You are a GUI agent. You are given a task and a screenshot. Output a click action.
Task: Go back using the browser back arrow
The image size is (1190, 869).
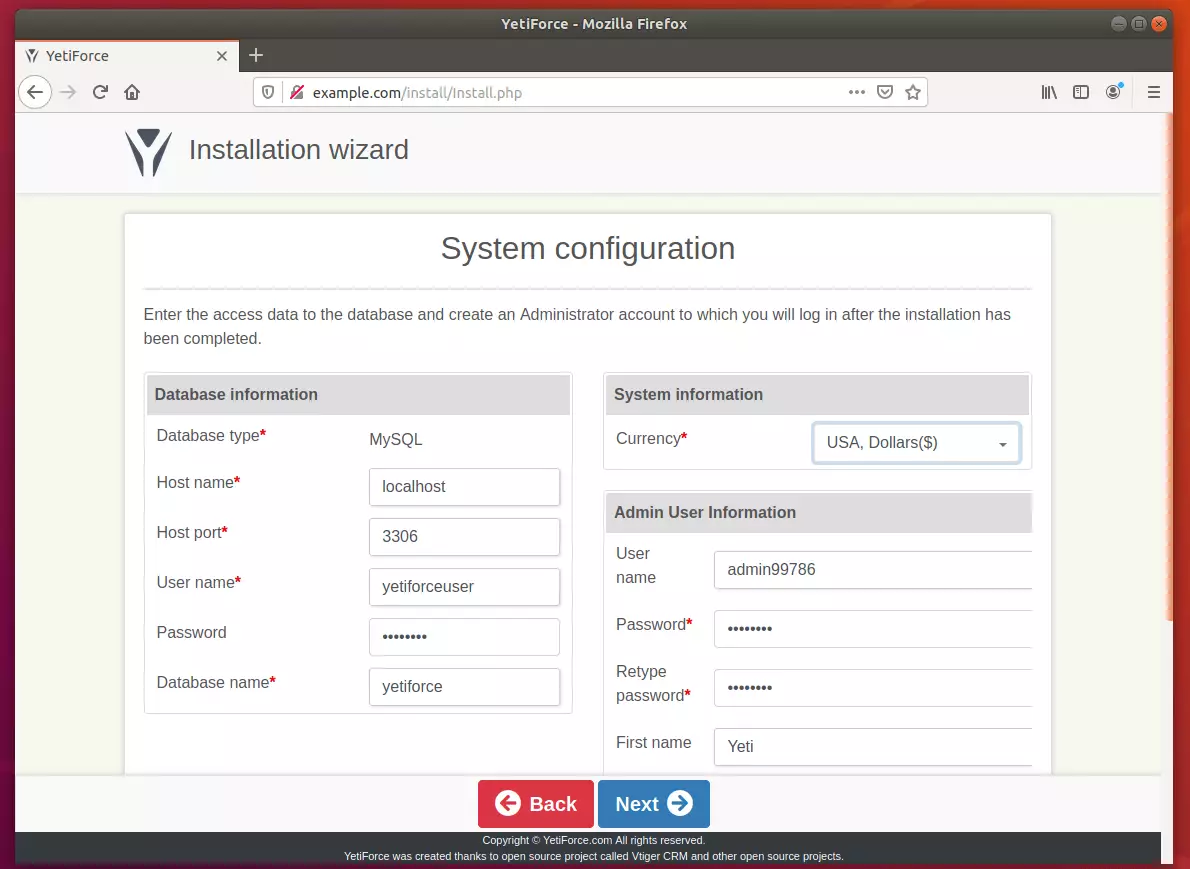point(35,93)
